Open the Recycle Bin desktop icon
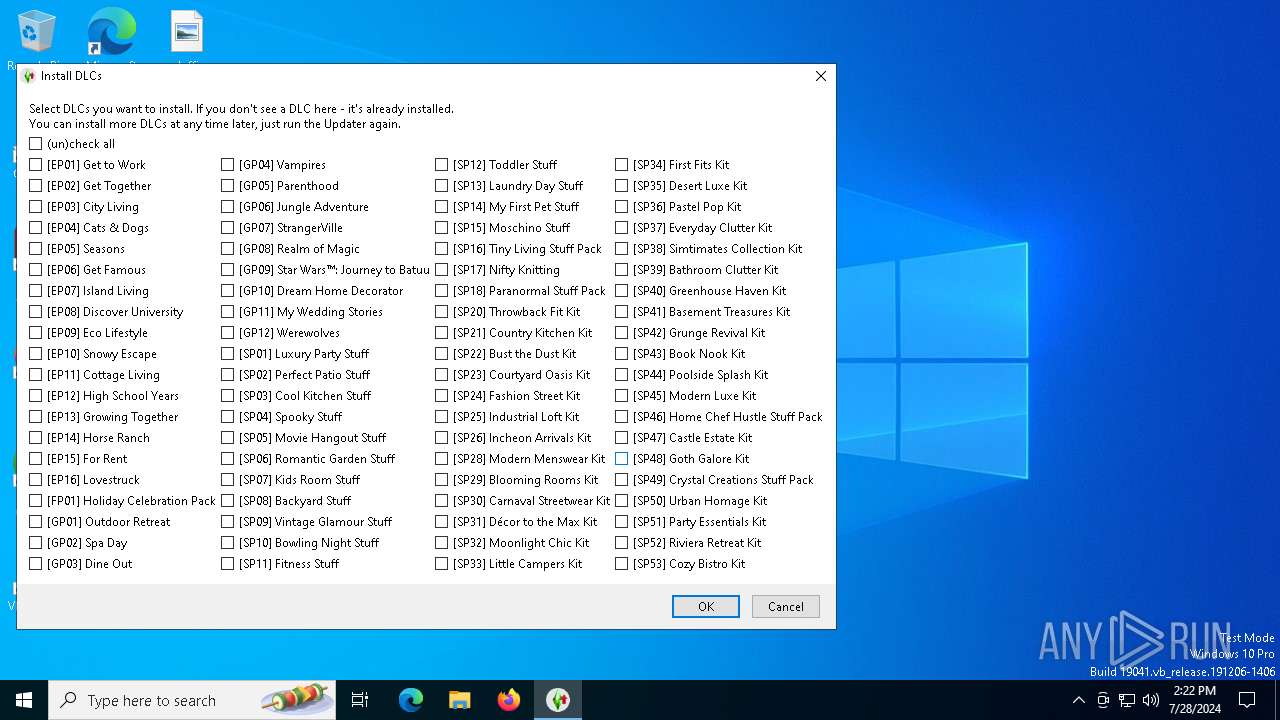 (36, 33)
